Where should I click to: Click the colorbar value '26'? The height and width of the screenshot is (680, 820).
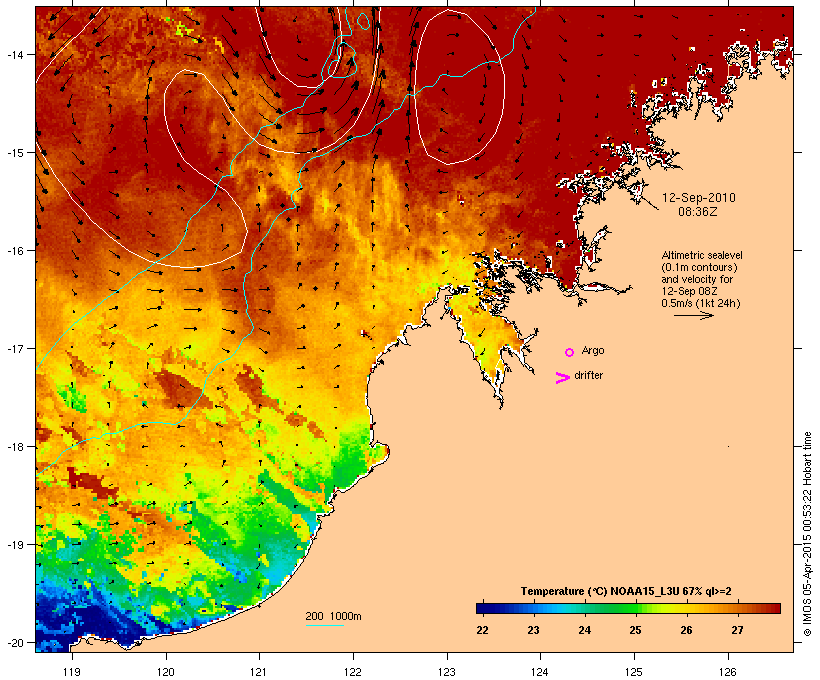(686, 630)
